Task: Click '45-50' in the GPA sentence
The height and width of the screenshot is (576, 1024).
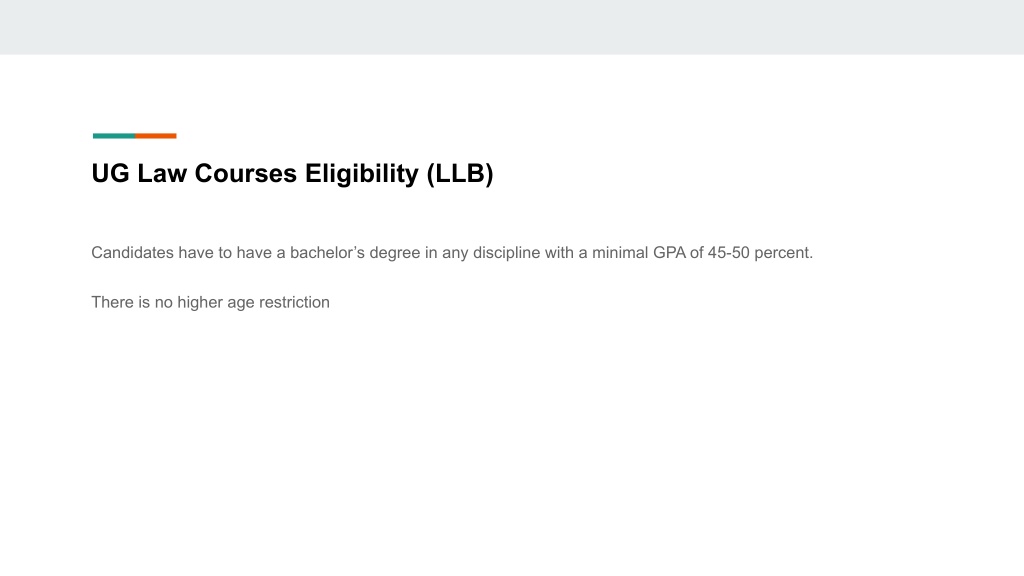Action: (x=728, y=253)
